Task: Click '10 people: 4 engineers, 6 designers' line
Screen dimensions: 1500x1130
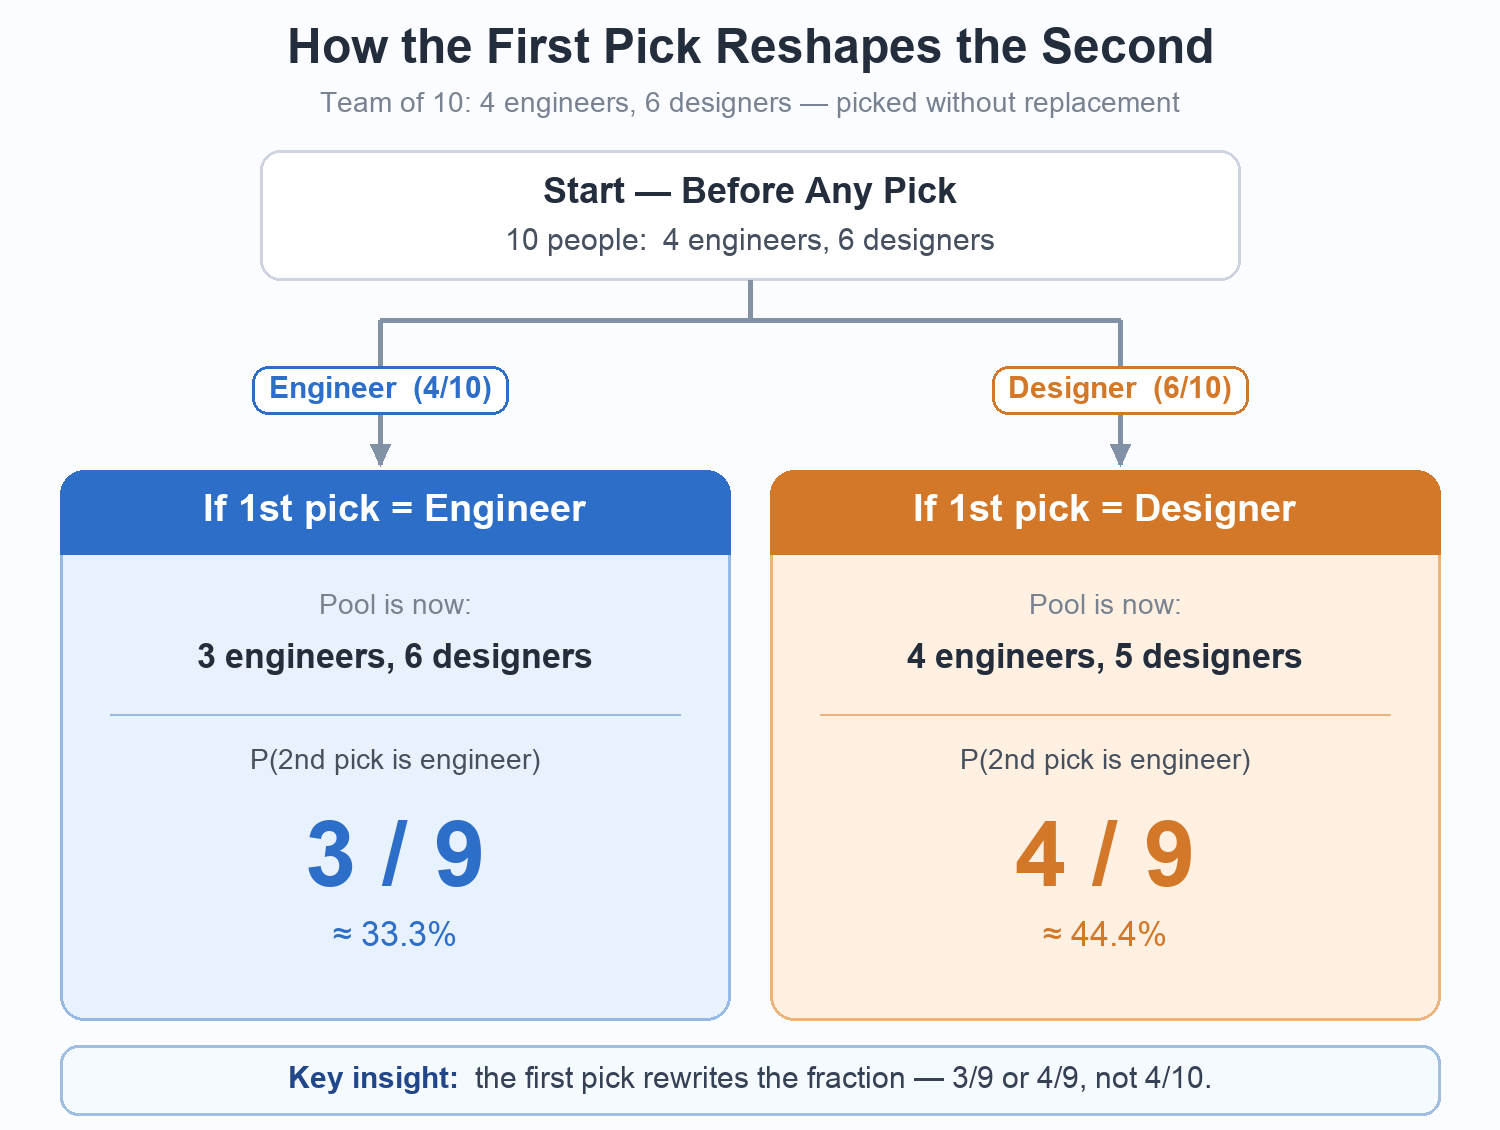Action: [x=750, y=240]
